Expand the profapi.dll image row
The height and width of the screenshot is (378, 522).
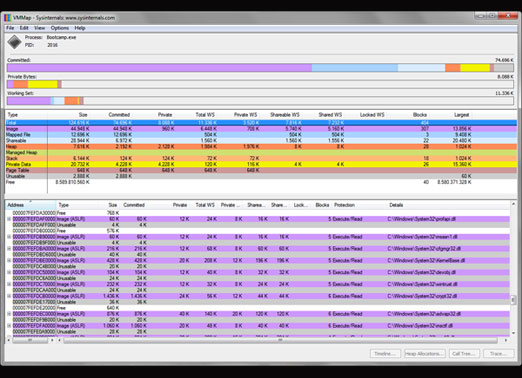tap(9, 219)
